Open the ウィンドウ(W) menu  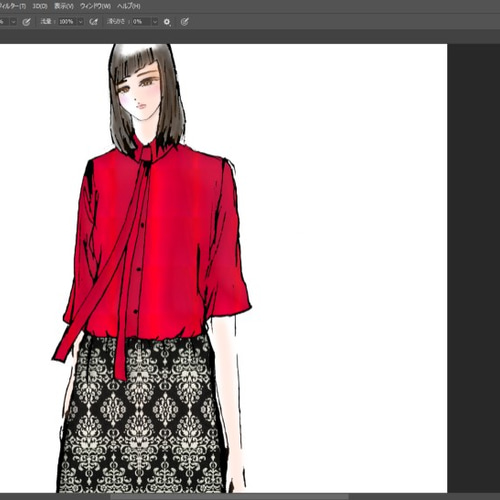pos(95,6)
